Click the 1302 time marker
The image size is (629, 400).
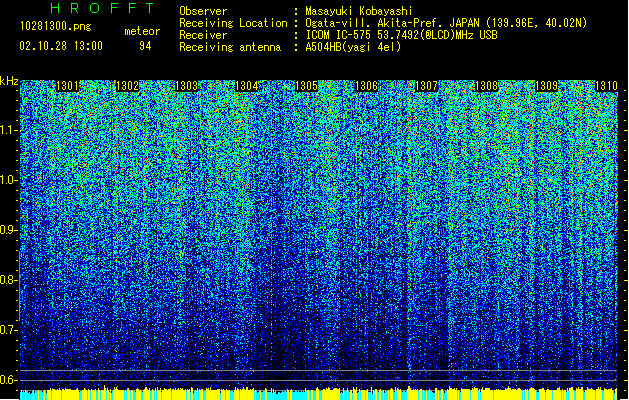pyautogui.click(x=127, y=86)
